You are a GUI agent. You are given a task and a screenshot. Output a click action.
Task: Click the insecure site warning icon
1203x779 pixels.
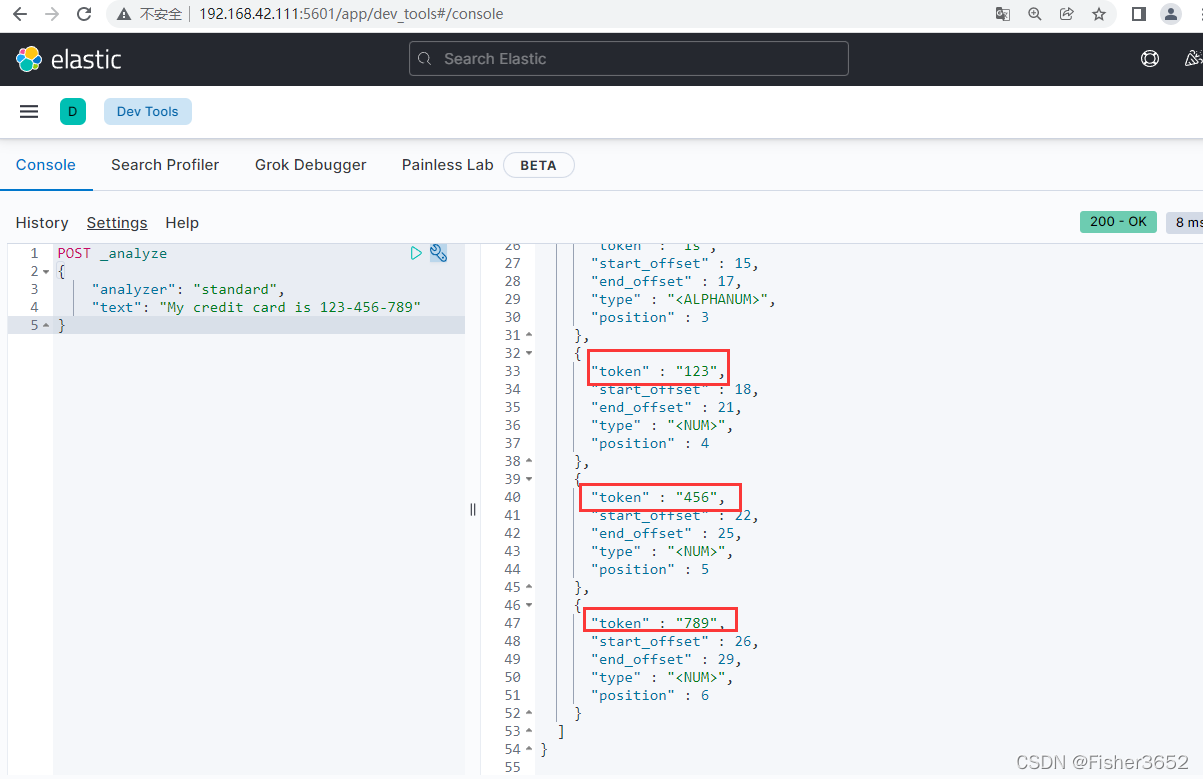[124, 14]
